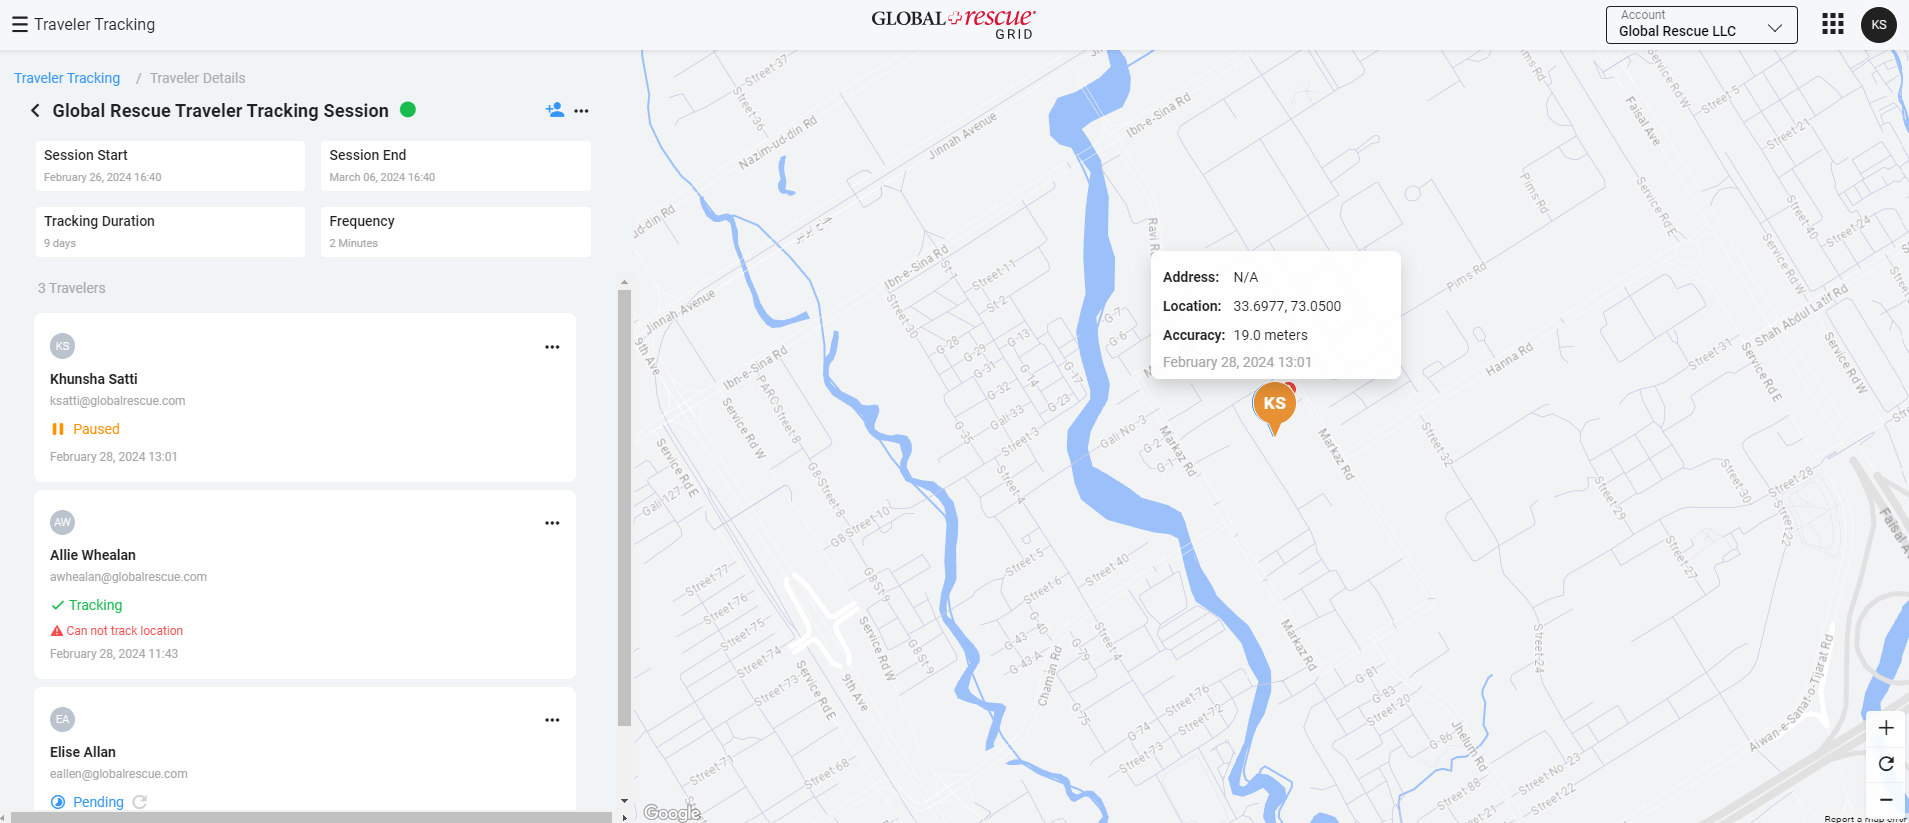
Task: Open the KS user profile avatar
Action: tap(1878, 25)
